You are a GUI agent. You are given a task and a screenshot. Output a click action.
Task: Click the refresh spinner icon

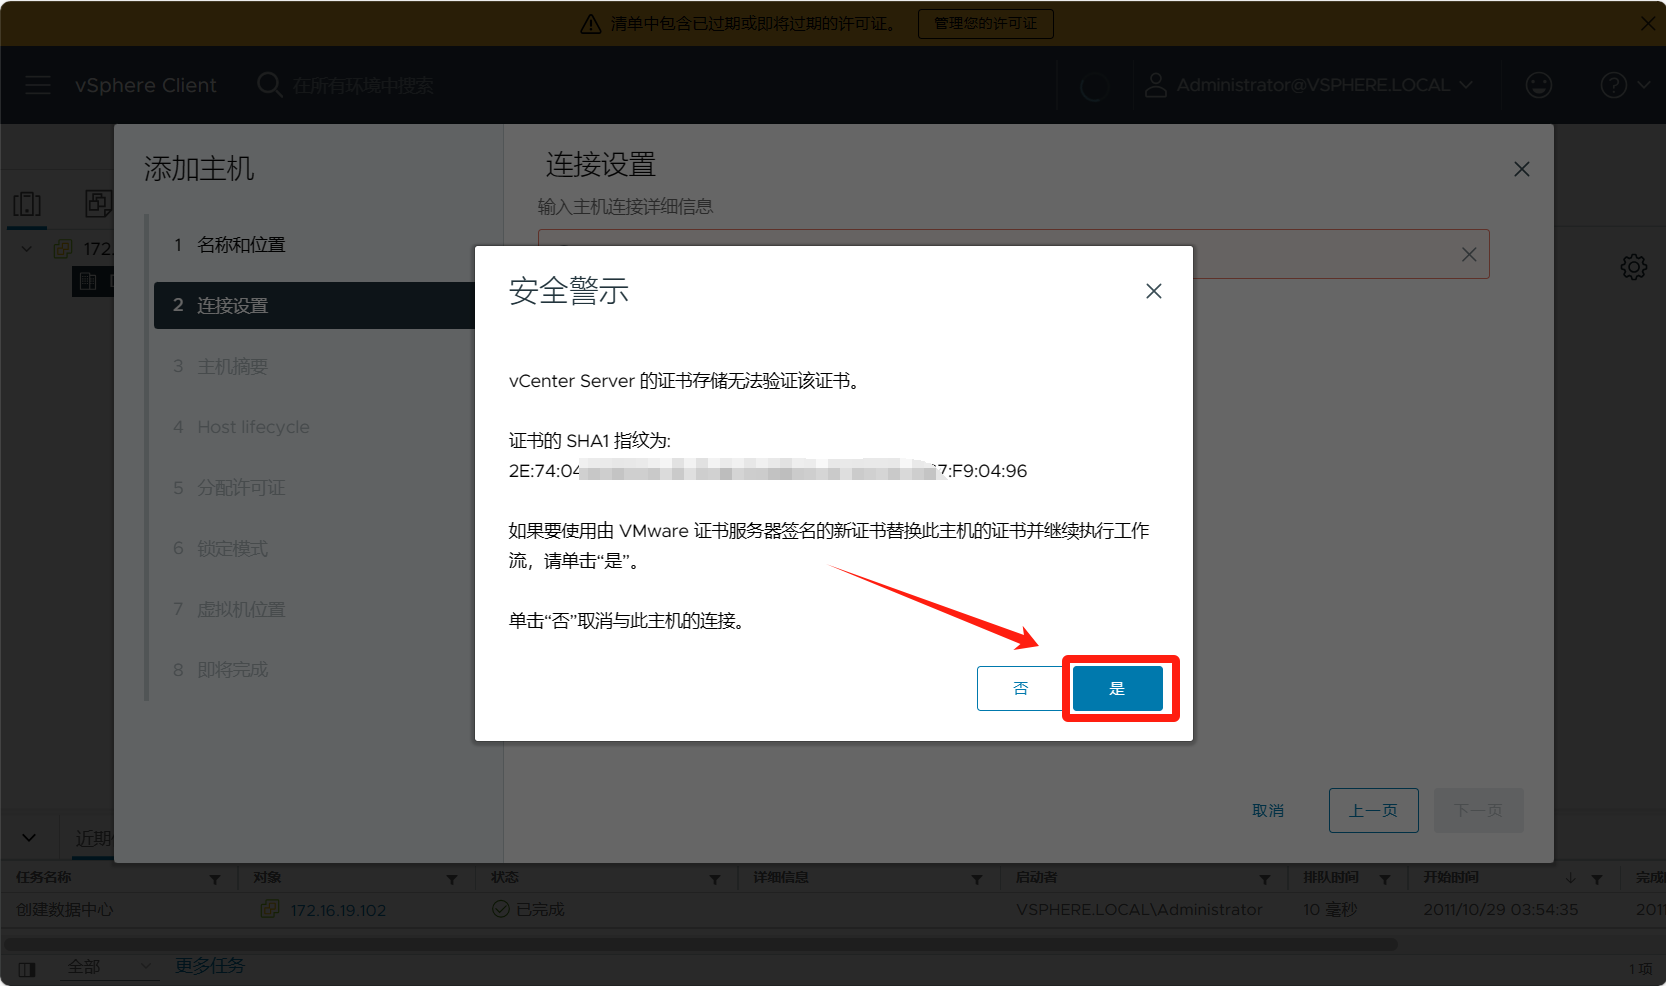(x=1094, y=87)
